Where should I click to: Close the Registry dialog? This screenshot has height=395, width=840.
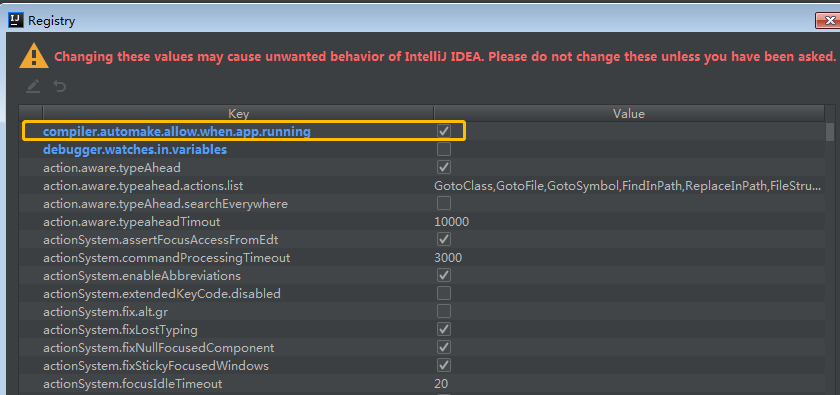[x=829, y=21]
